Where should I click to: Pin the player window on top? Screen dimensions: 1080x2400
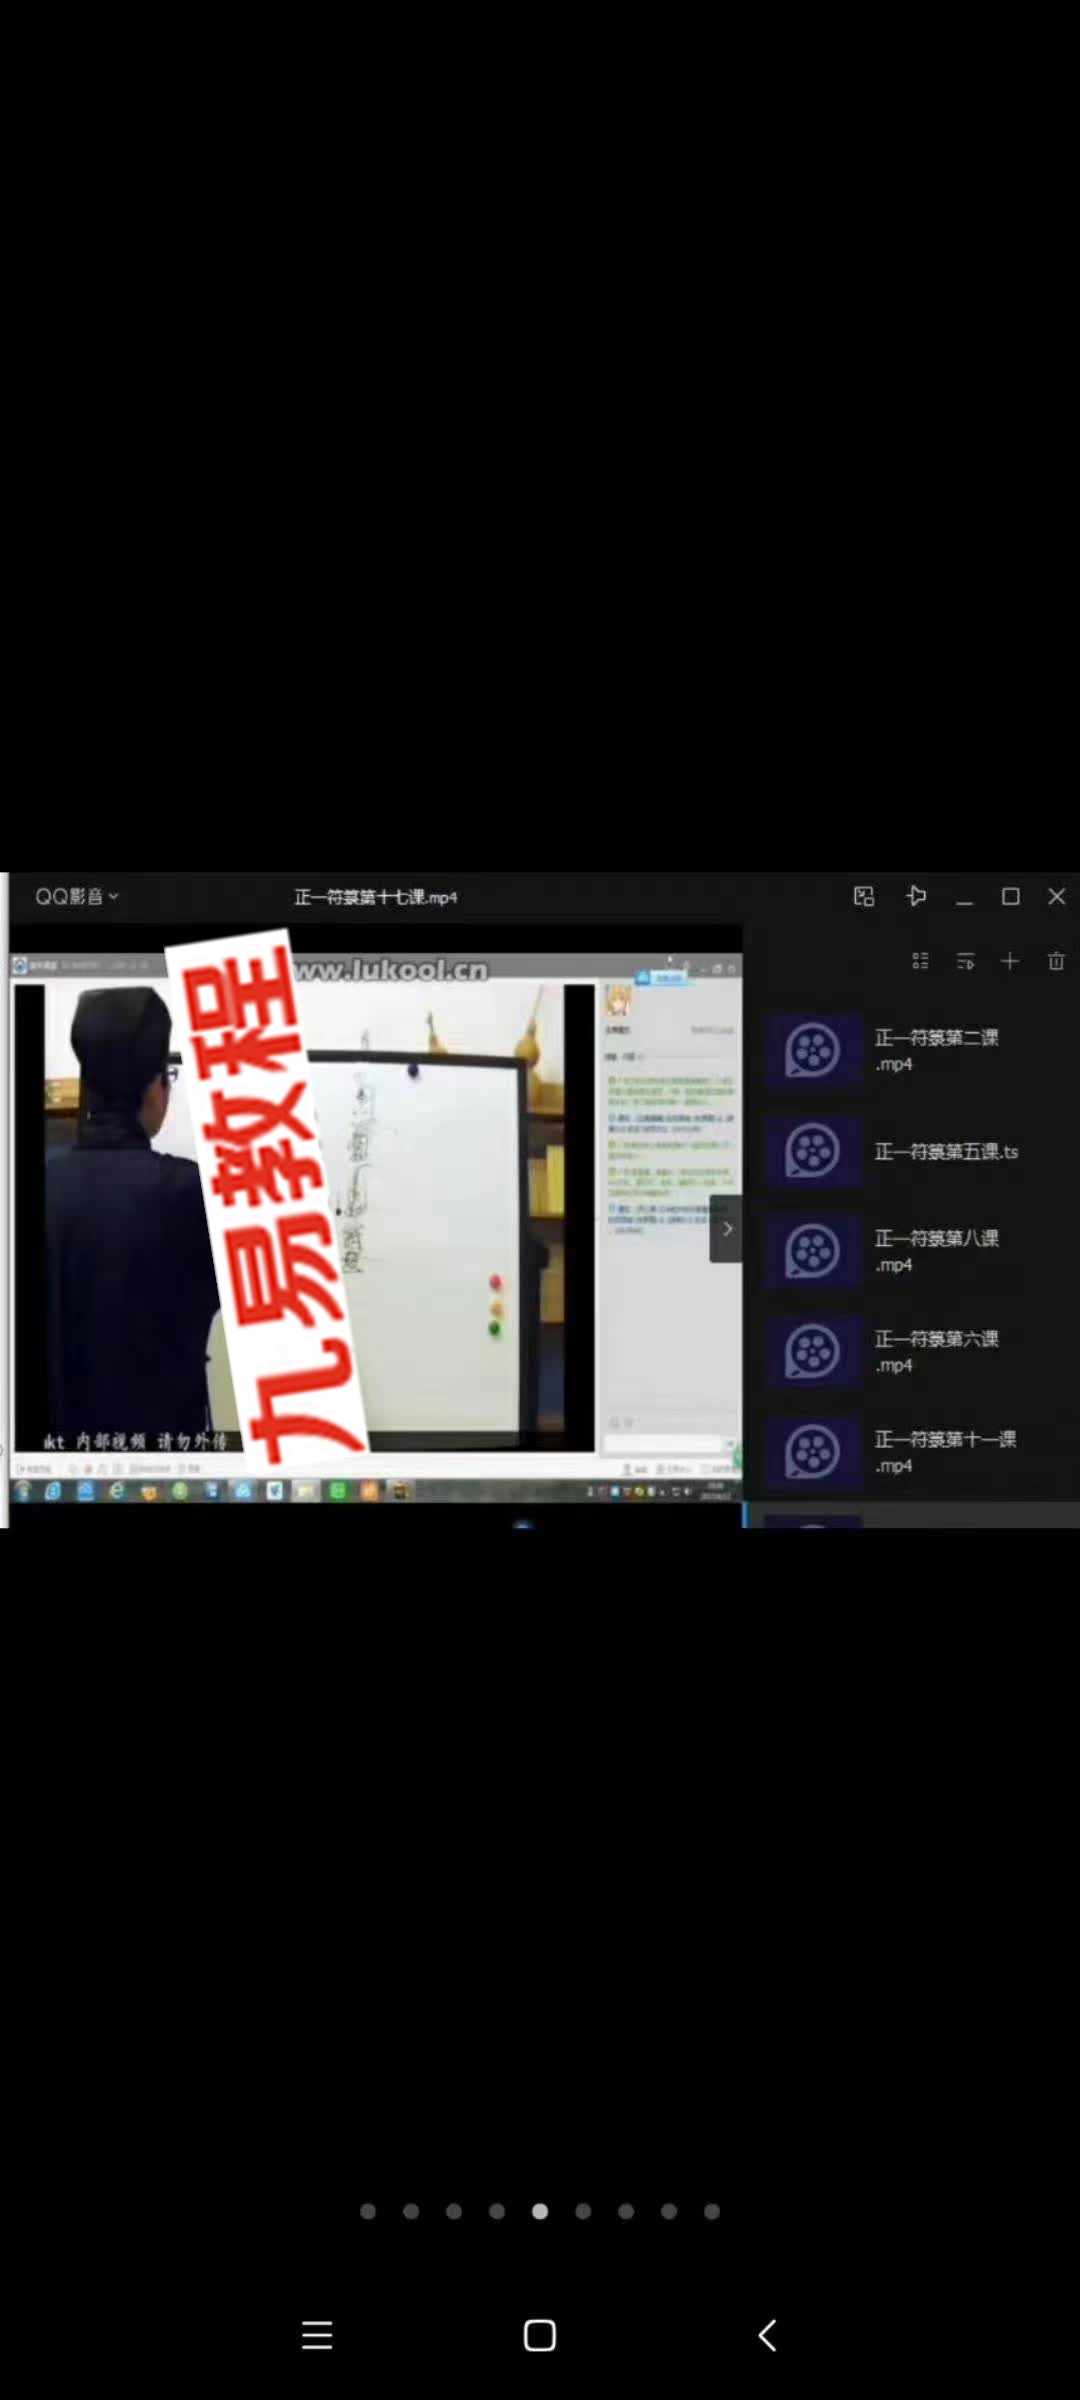[916, 896]
